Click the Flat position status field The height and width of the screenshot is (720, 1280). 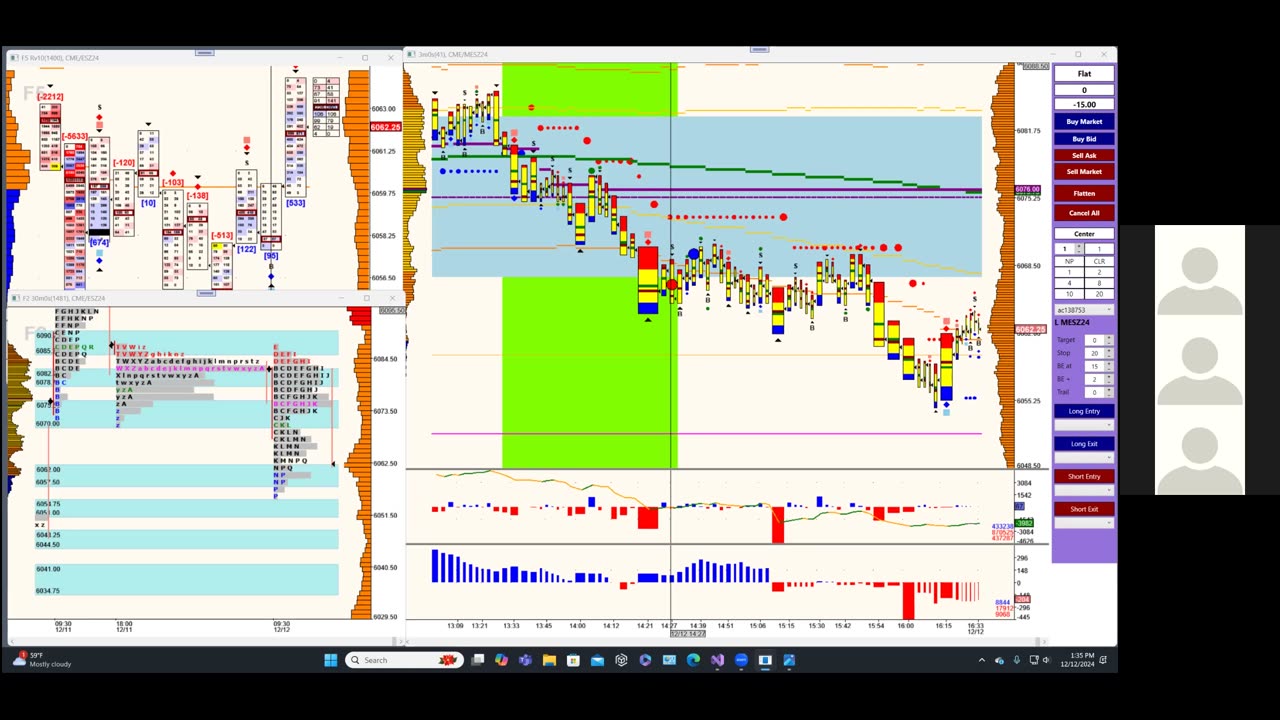click(1084, 73)
